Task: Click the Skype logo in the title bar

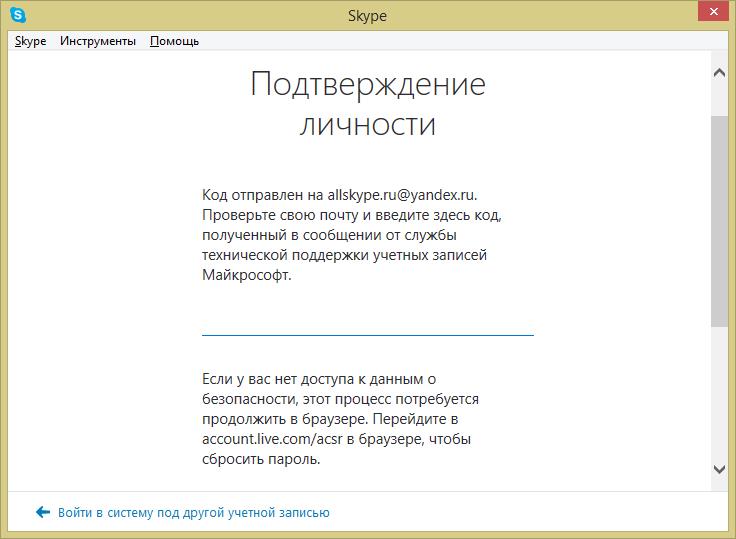Action: (17, 16)
